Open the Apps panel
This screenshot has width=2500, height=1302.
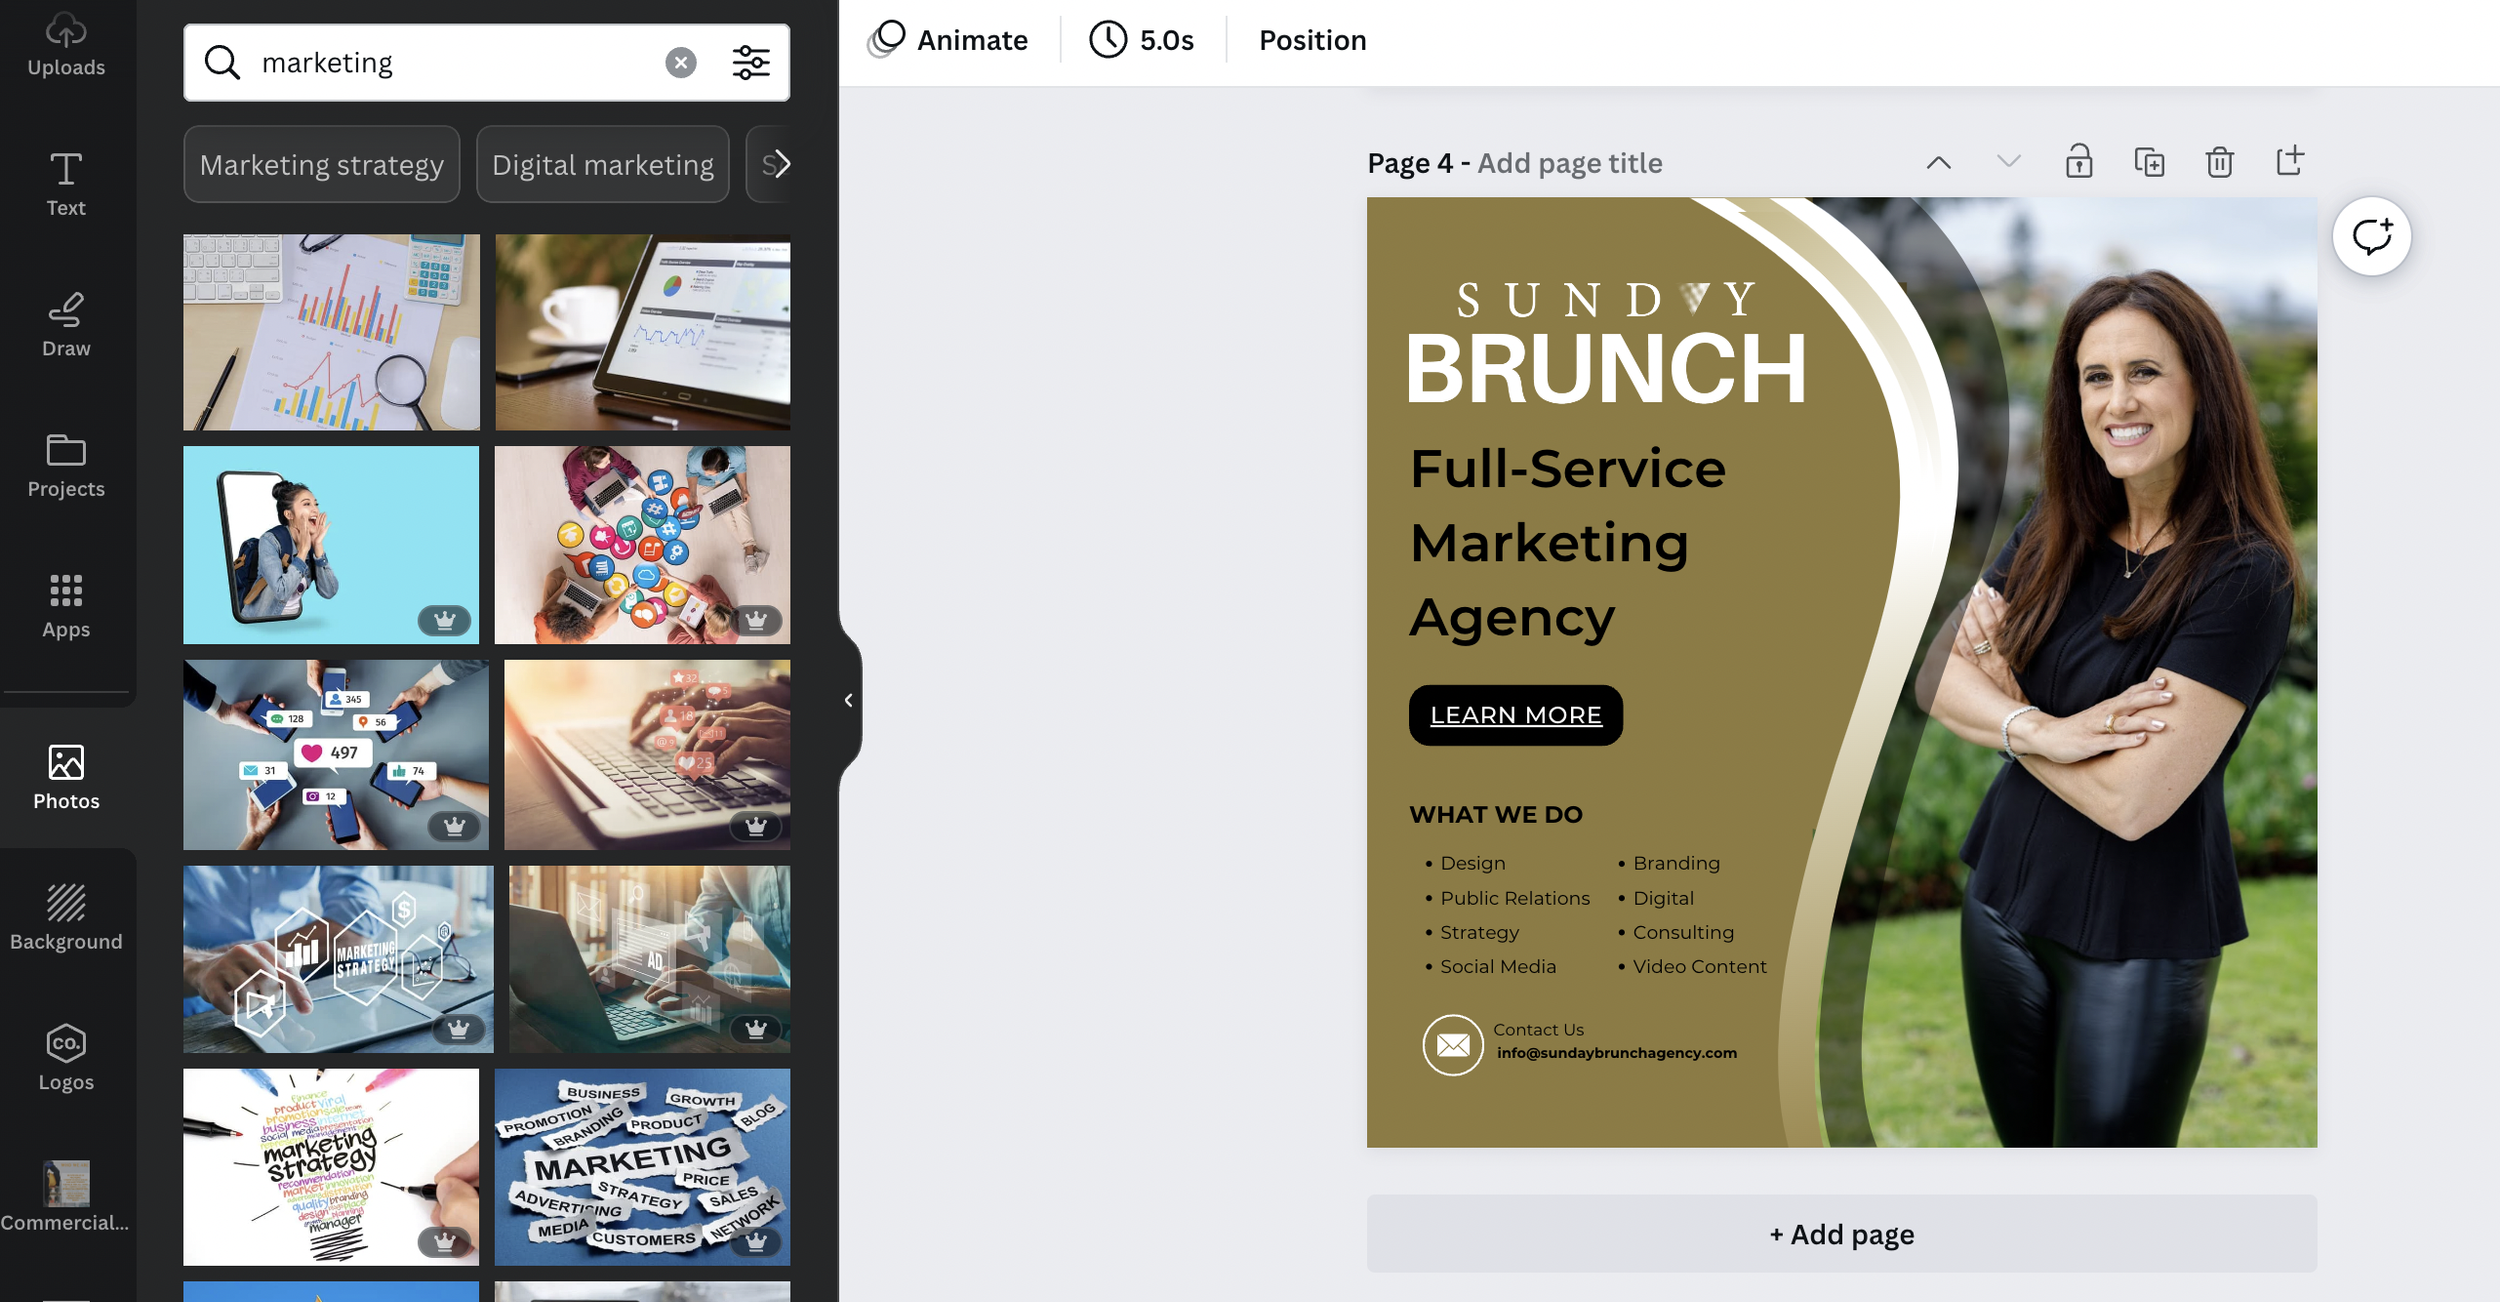pos(66,606)
